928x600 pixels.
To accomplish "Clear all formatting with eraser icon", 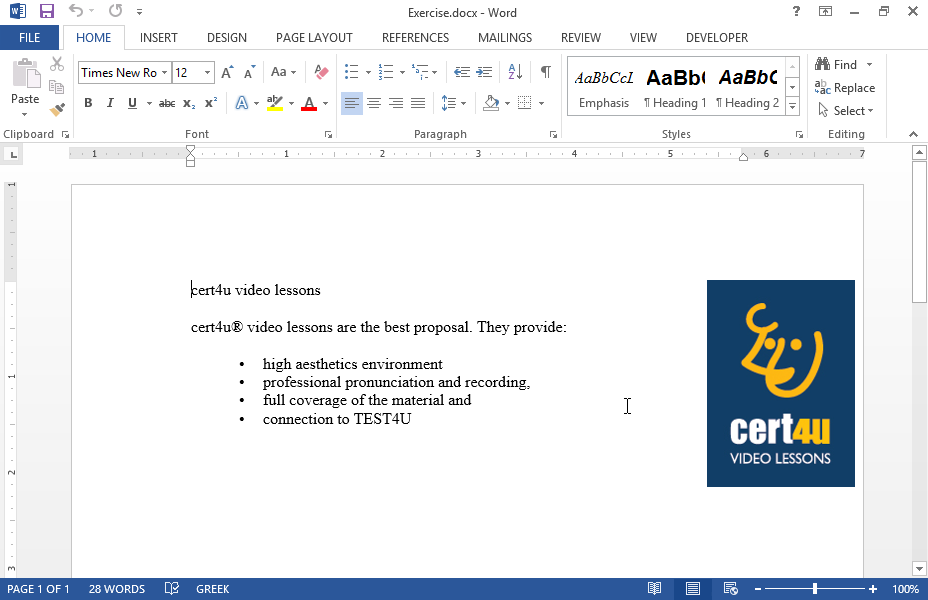I will pos(321,72).
